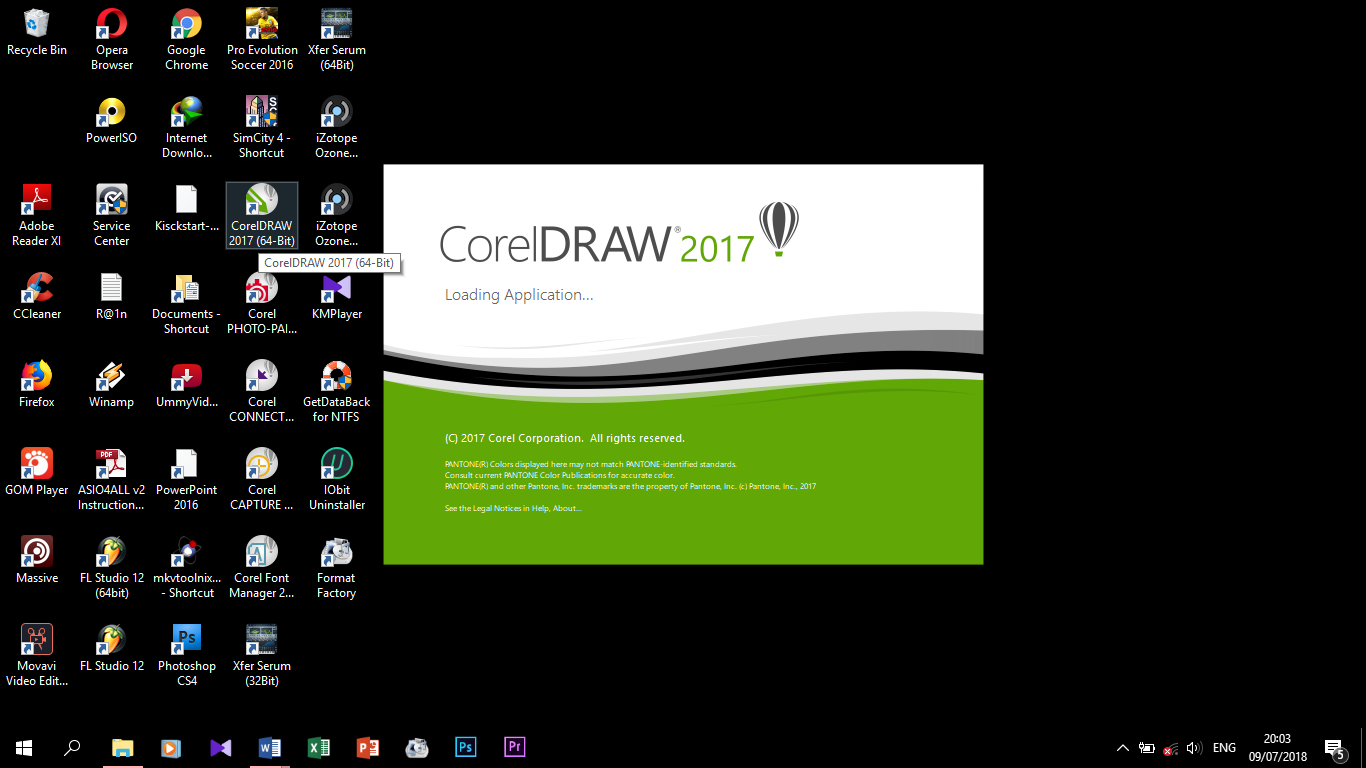Select the Movavi Video Editor icon
The image size is (1366, 768).
pyautogui.click(x=37, y=656)
